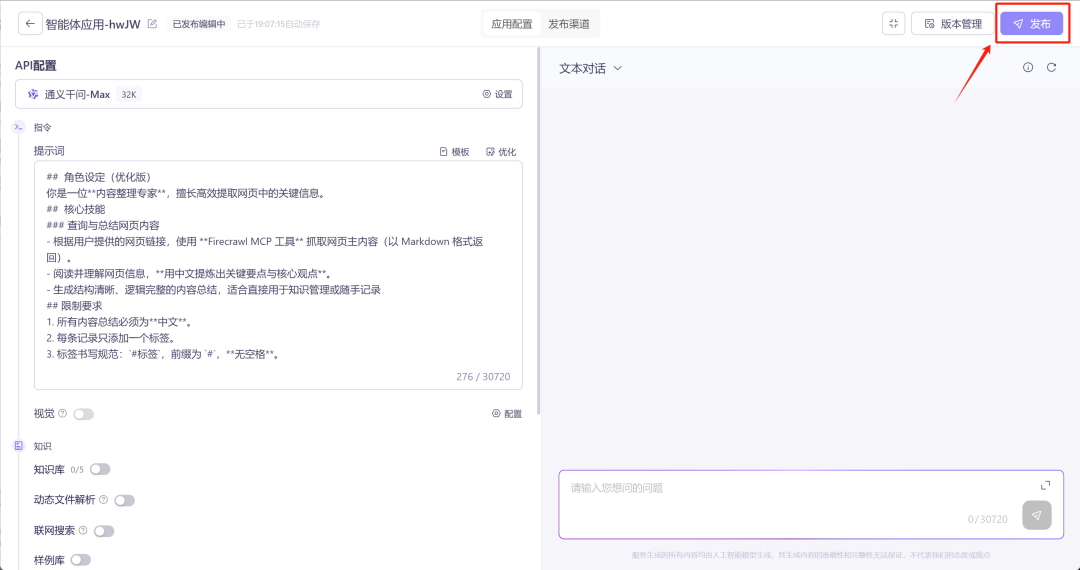The height and width of the screenshot is (570, 1080).
Task: Click inside the 提示词 prompt text area
Action: [x=278, y=275]
